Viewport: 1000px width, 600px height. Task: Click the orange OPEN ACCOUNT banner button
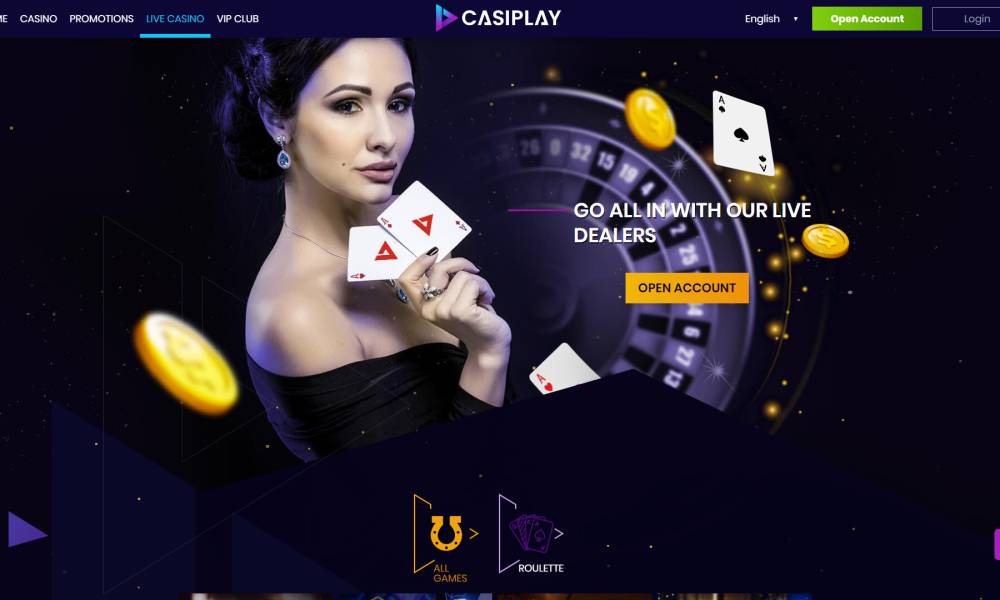click(x=687, y=288)
